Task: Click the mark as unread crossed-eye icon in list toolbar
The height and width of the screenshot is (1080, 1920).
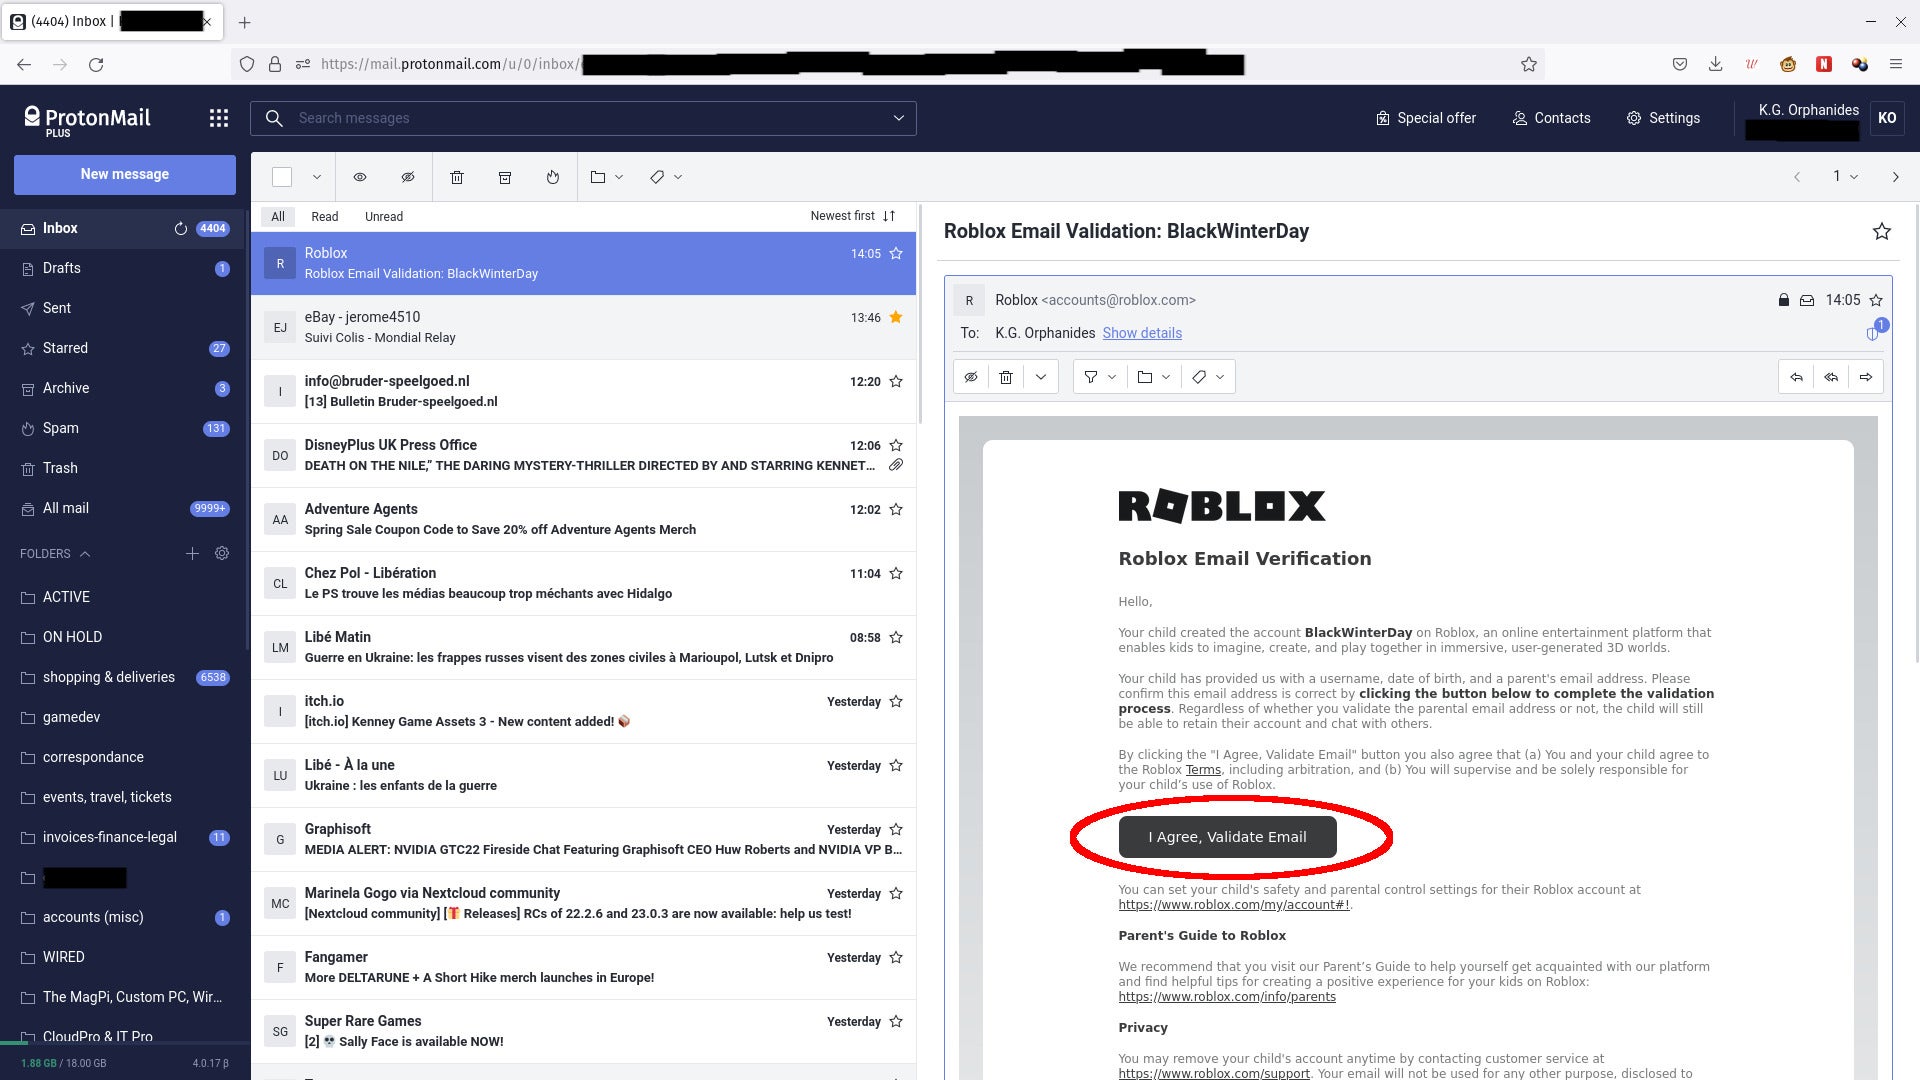Action: (408, 177)
